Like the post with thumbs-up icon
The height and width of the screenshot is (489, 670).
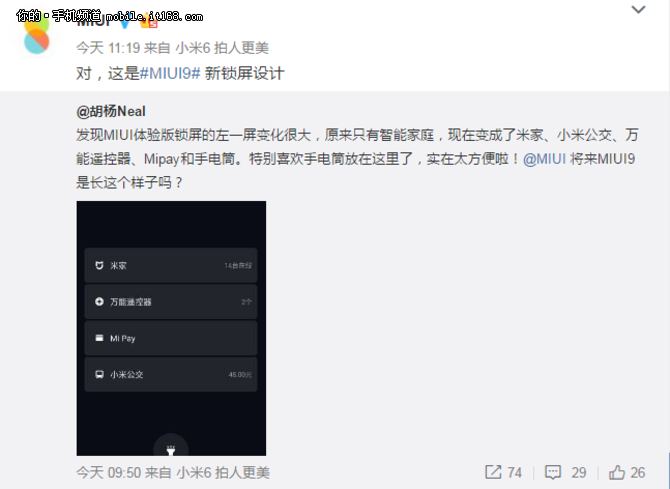[x=617, y=472]
